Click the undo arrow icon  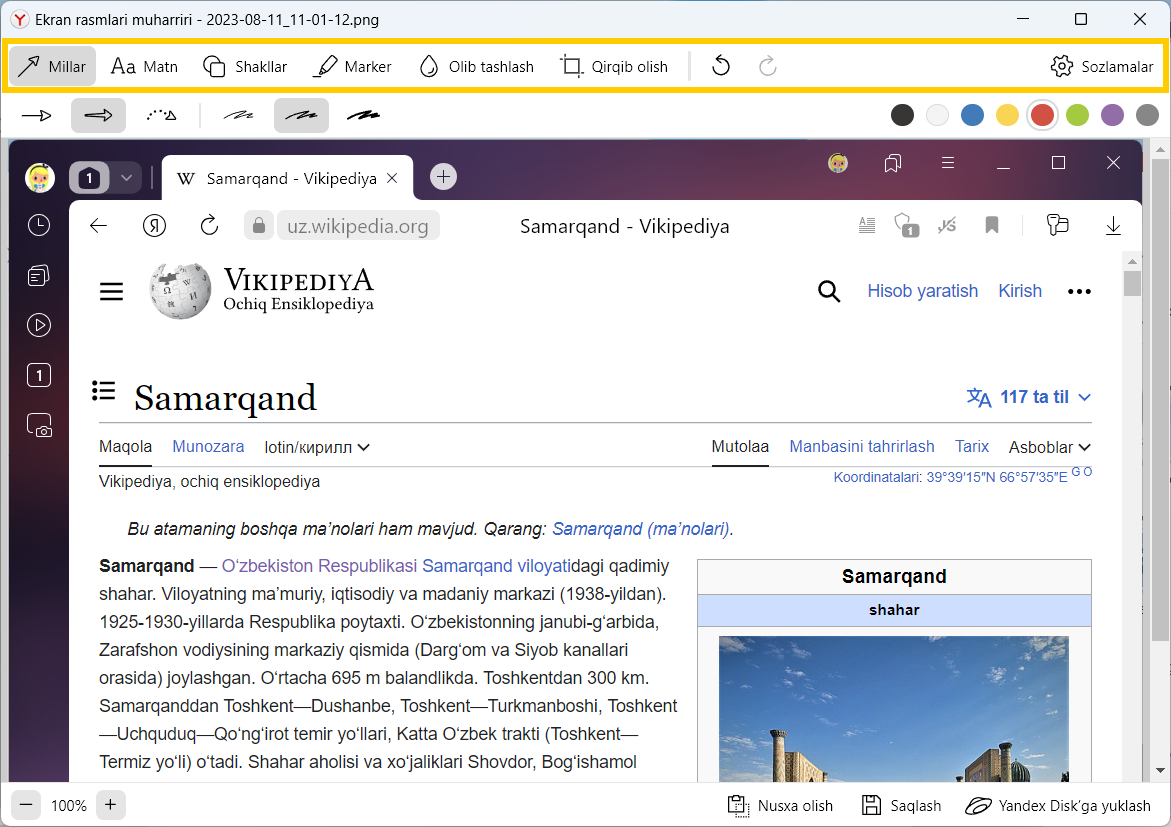pos(721,67)
